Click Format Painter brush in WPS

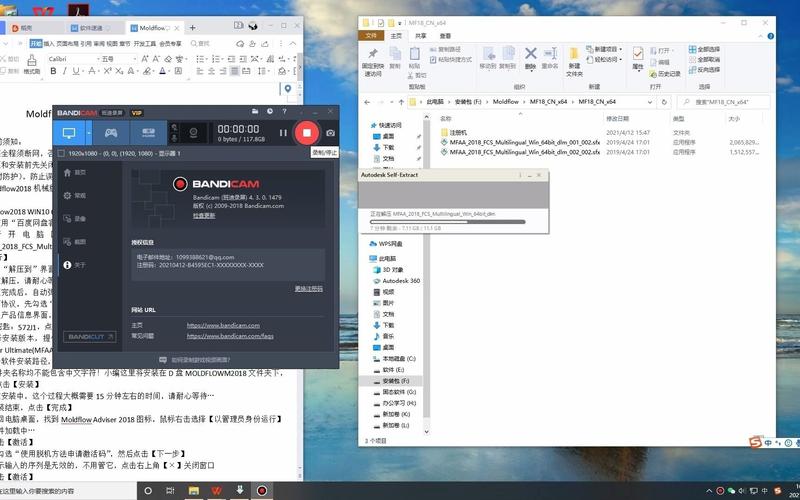pyautogui.click(x=32, y=64)
